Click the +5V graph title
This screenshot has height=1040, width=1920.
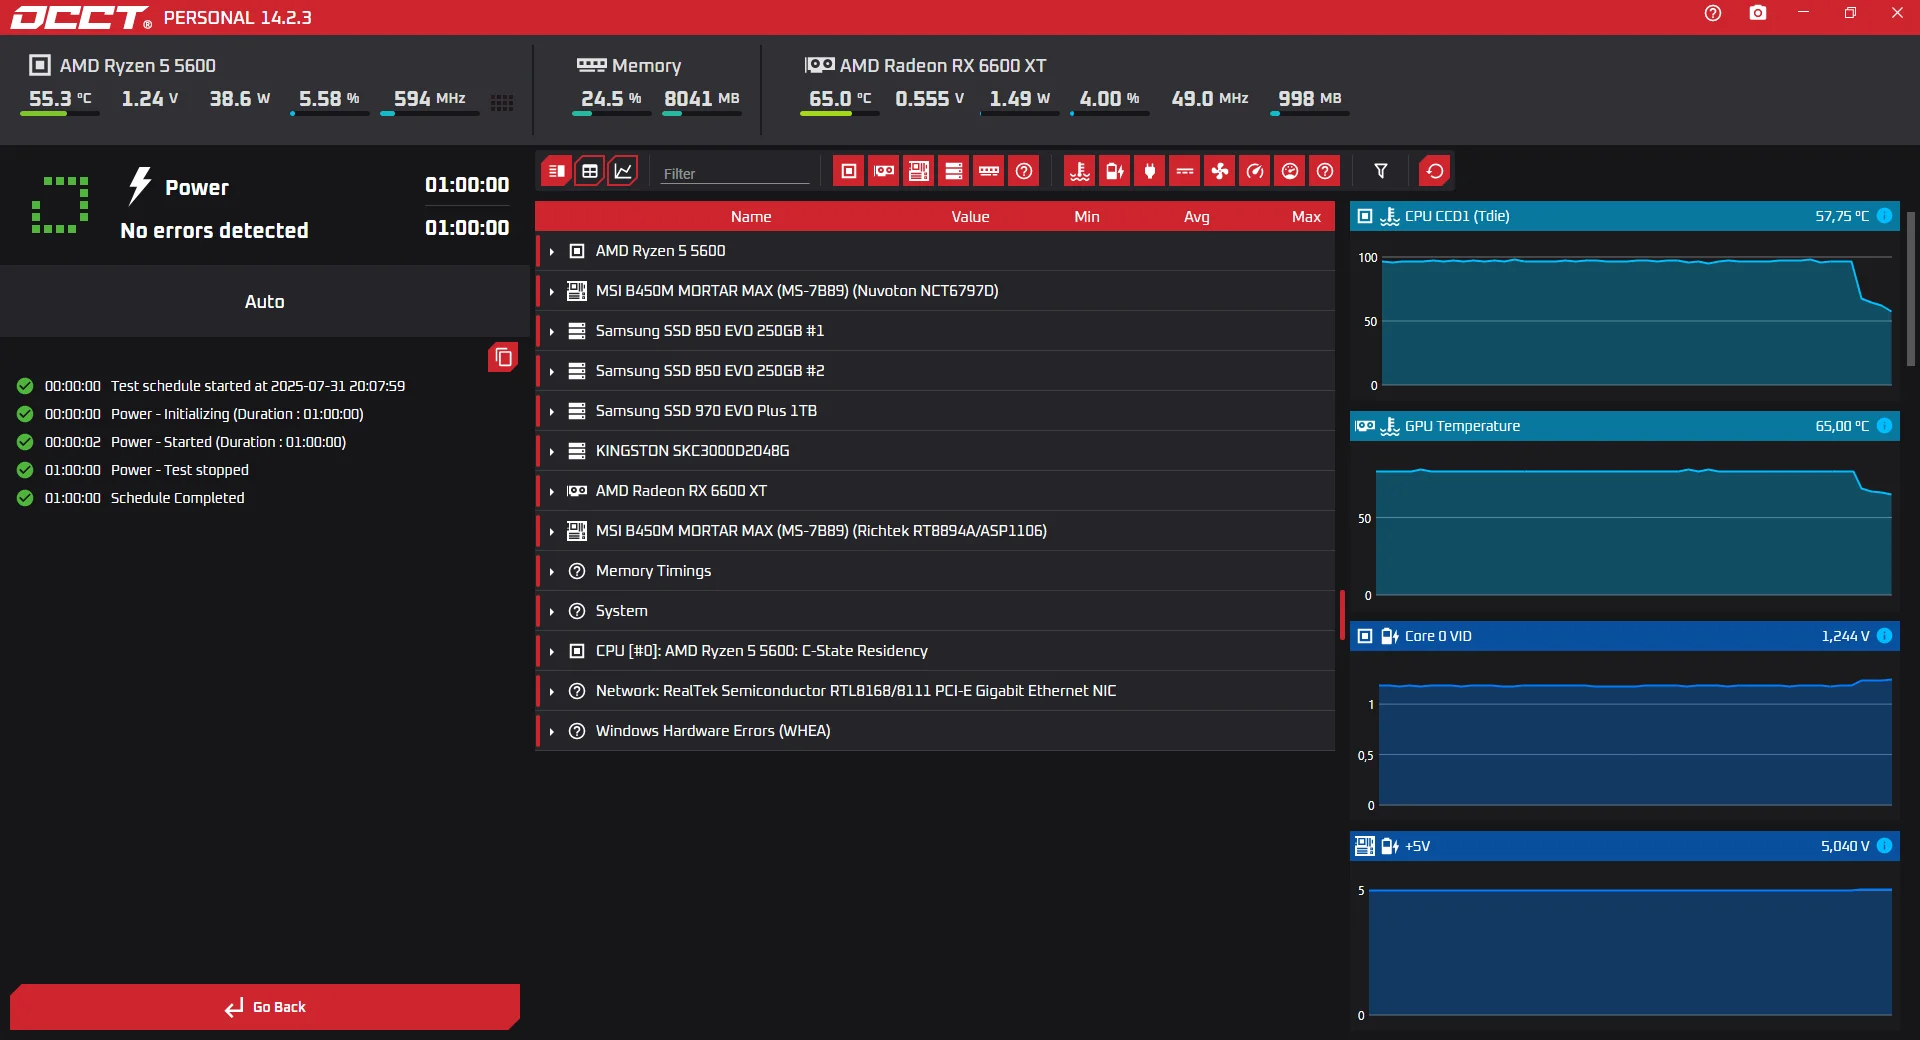[1417, 846]
